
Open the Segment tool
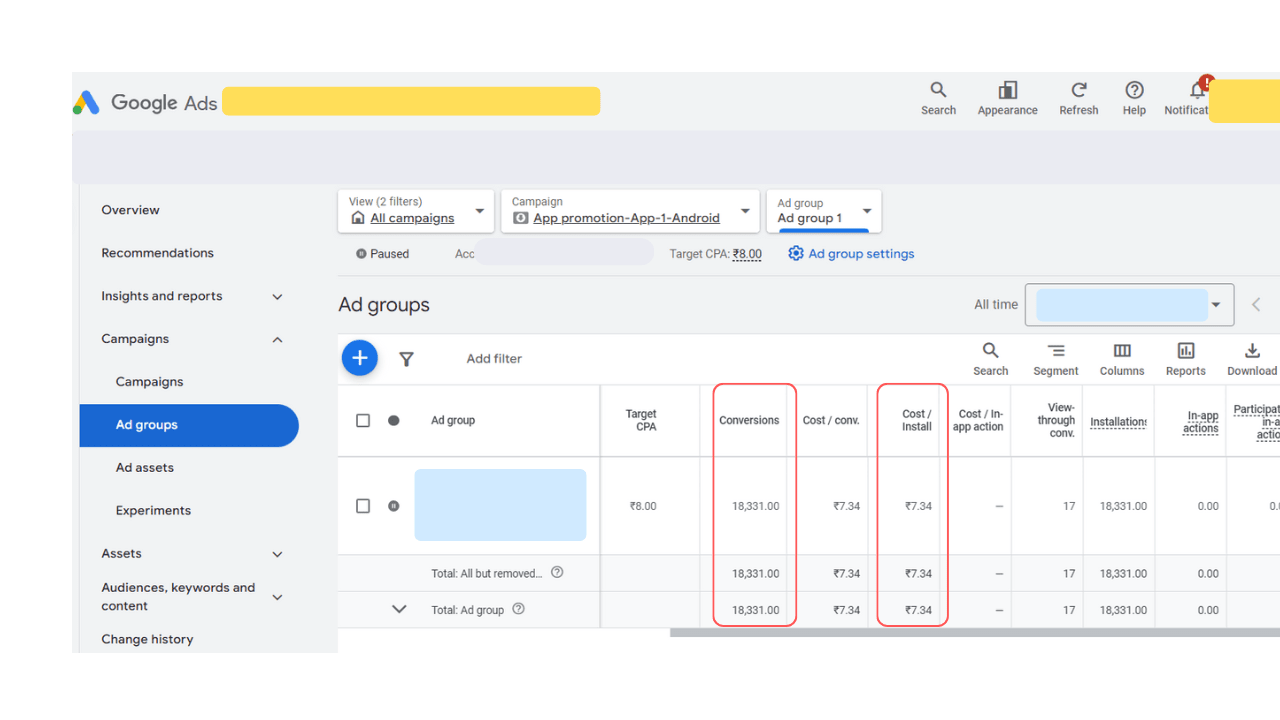pyautogui.click(x=1056, y=352)
